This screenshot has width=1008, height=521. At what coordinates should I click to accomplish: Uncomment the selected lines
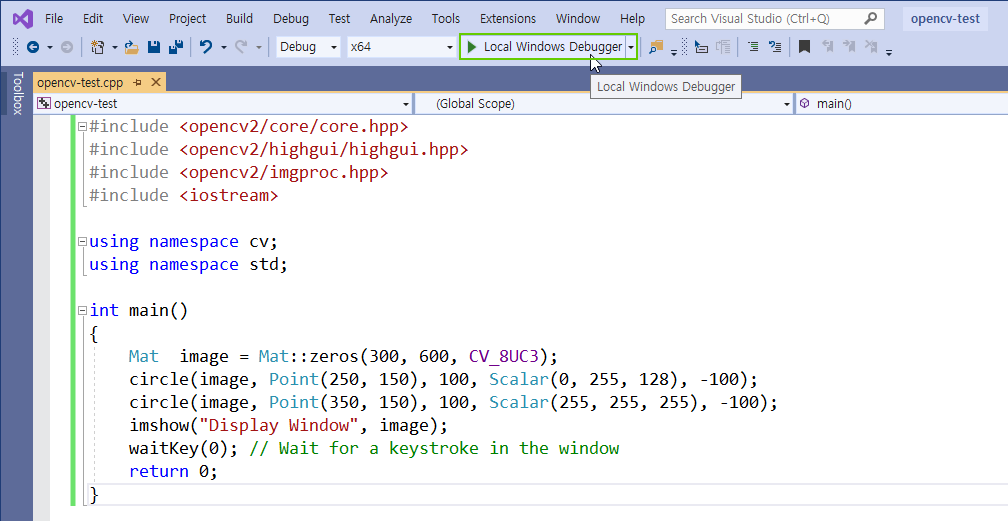tap(775, 47)
